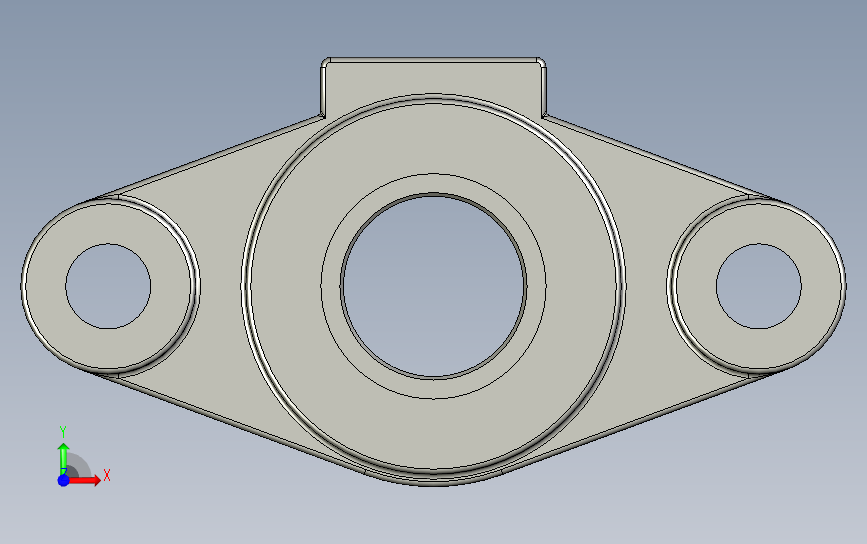Click the blue origin sphere of the triad
Screen dimensions: 867x544
point(64,480)
